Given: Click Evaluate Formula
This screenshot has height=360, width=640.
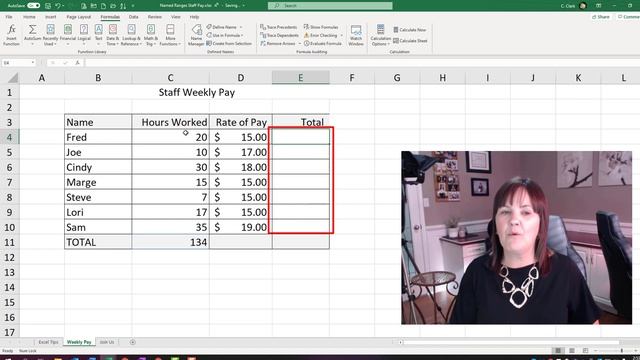Looking at the screenshot, I should tap(322, 43).
